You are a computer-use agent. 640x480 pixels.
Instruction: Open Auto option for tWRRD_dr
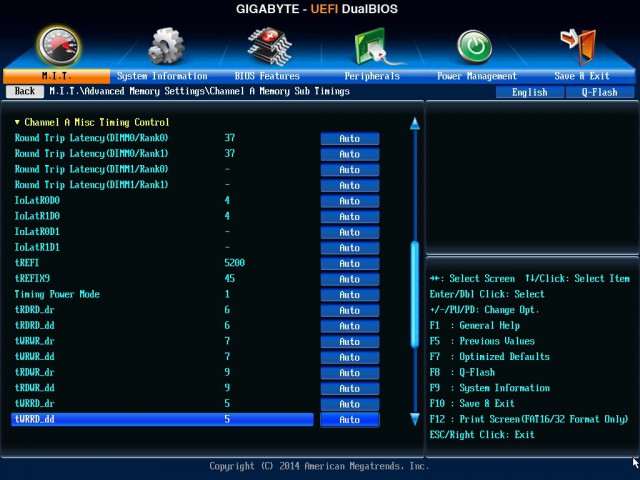pos(350,404)
